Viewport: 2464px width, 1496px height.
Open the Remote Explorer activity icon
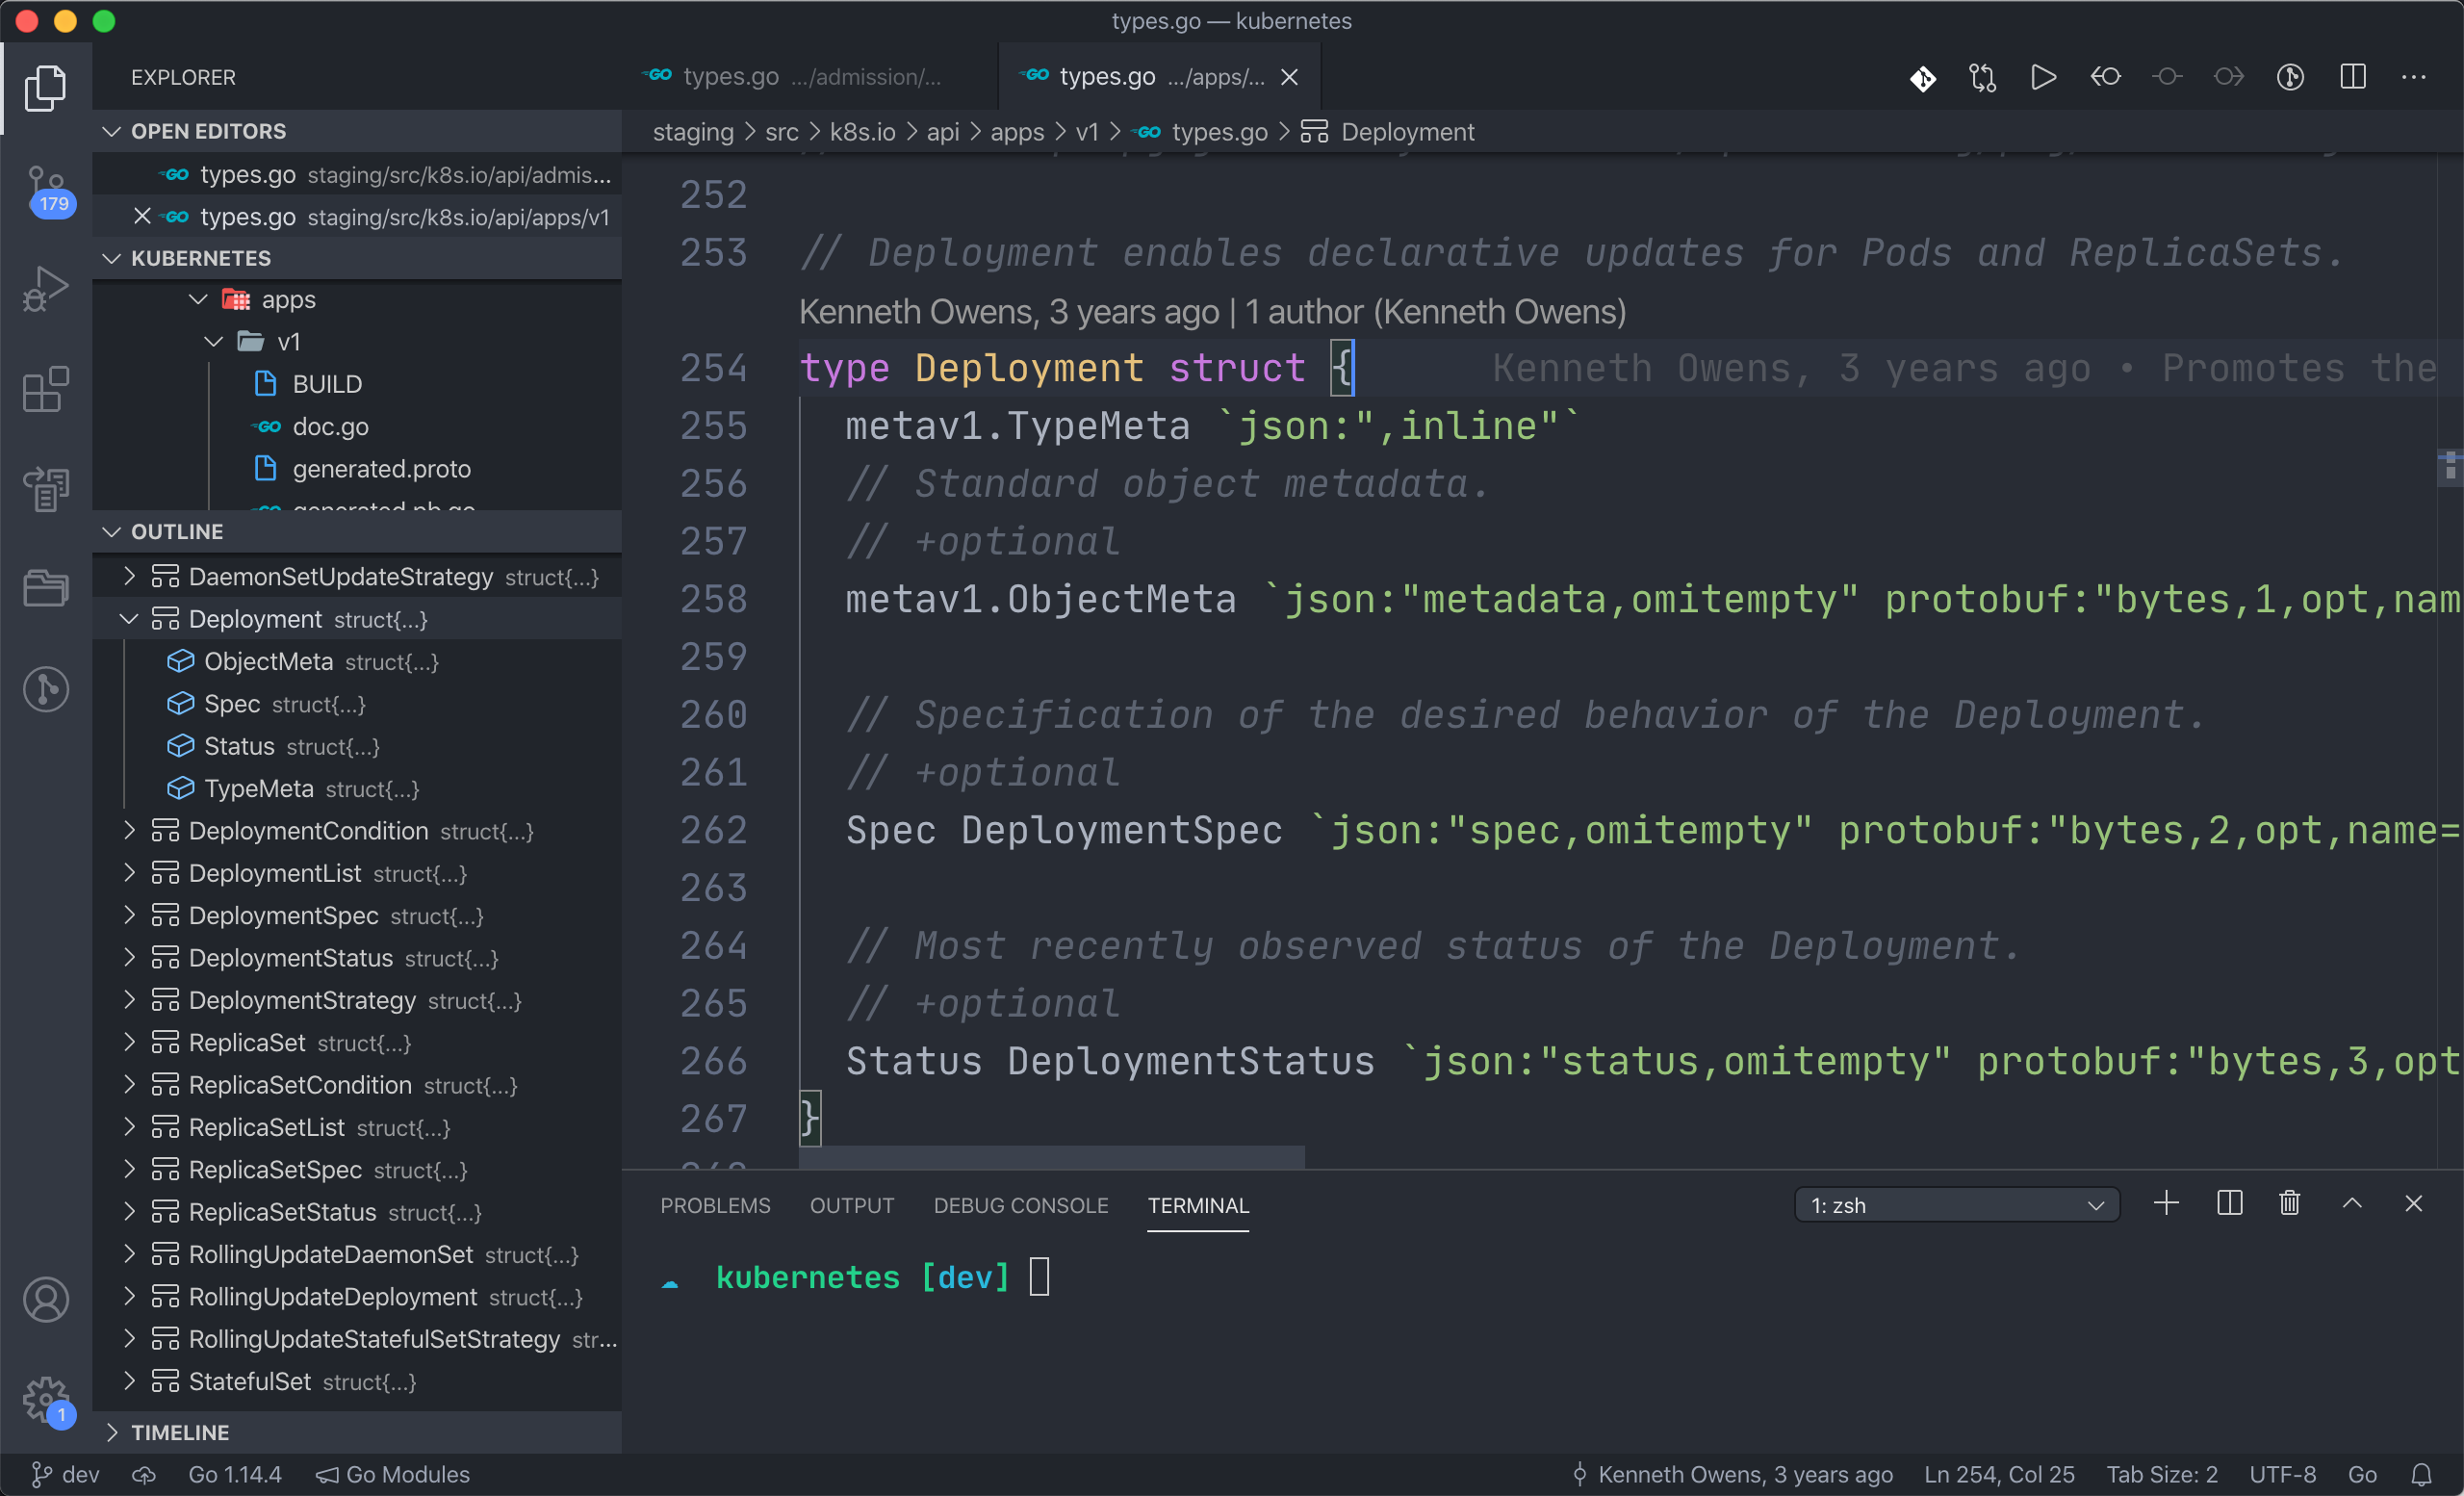[46, 489]
